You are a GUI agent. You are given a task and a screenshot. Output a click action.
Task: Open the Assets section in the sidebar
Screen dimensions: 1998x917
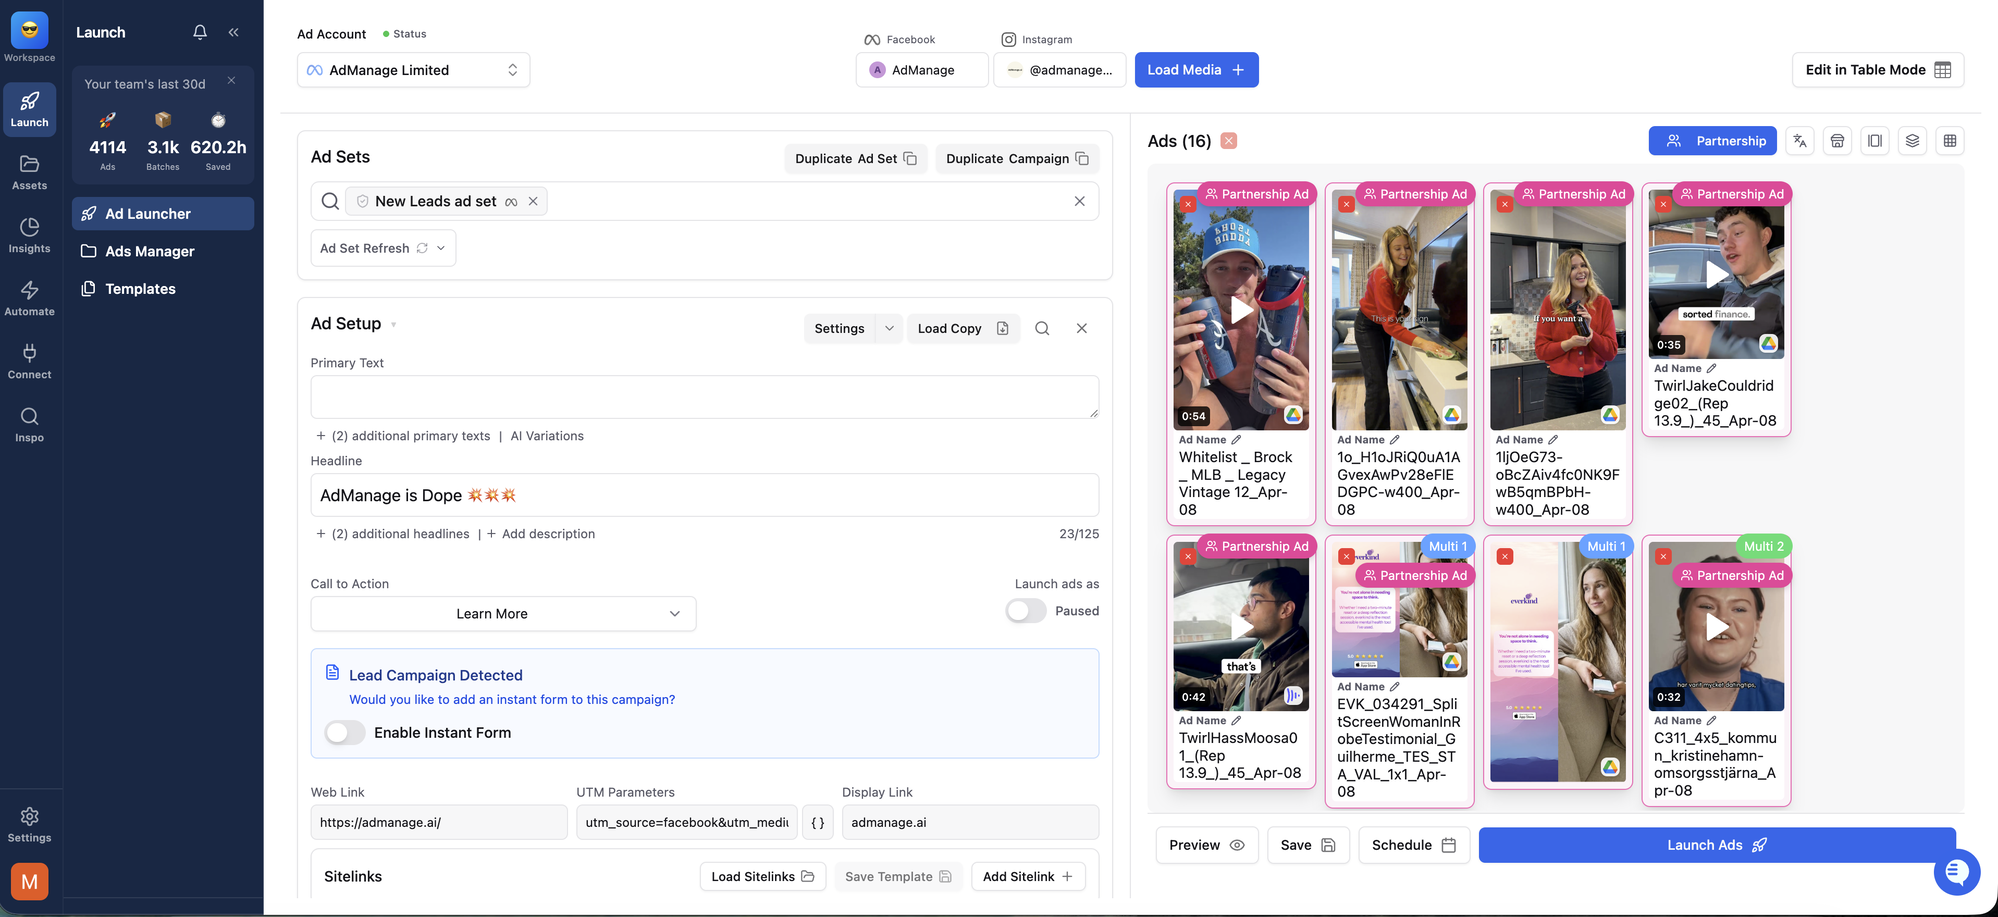pyautogui.click(x=29, y=172)
